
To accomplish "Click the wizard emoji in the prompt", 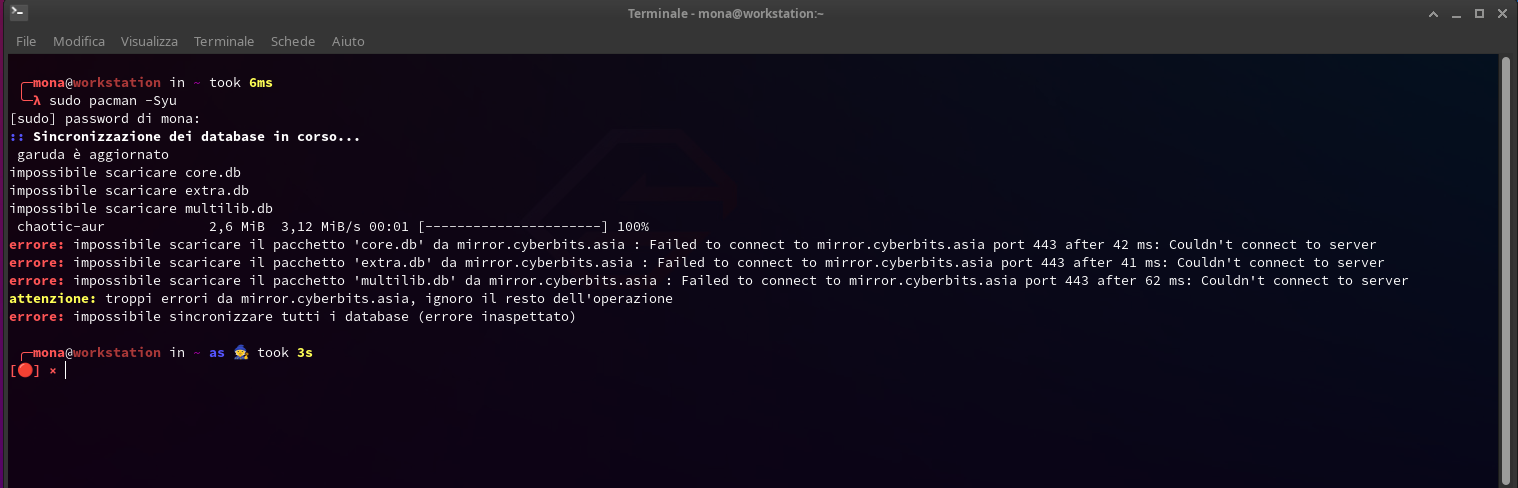I will 240,352.
